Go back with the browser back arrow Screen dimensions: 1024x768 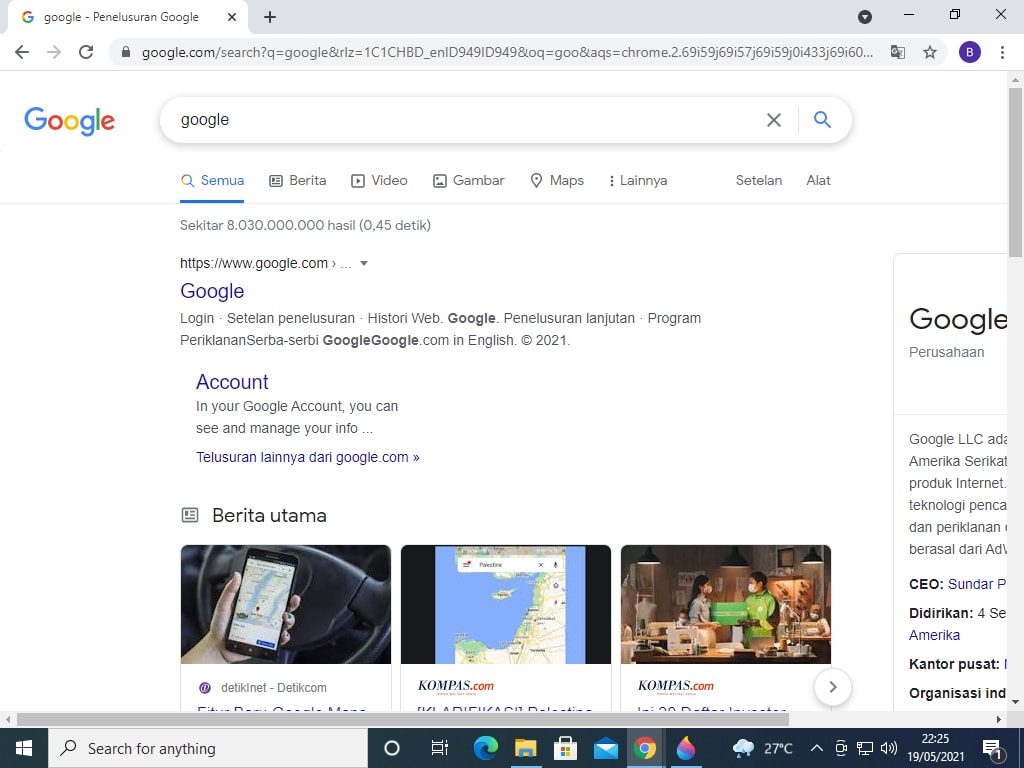coord(22,52)
